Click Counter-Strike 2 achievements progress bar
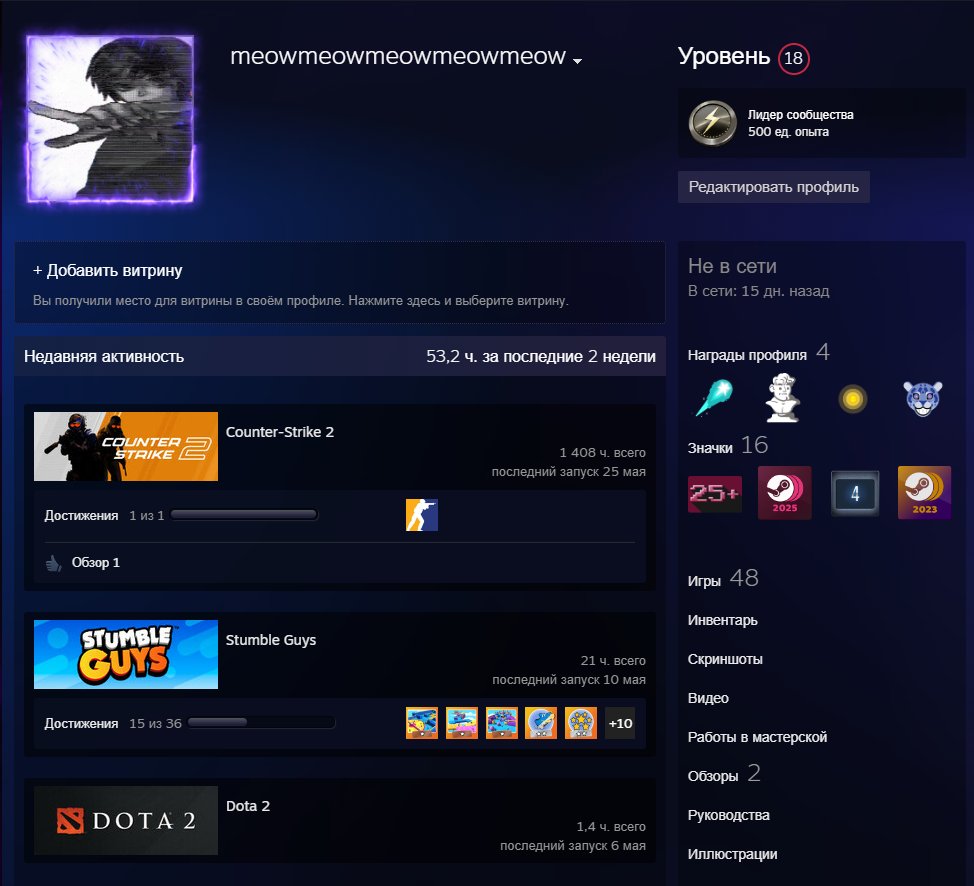Image resolution: width=974 pixels, height=886 pixels. coord(244,514)
